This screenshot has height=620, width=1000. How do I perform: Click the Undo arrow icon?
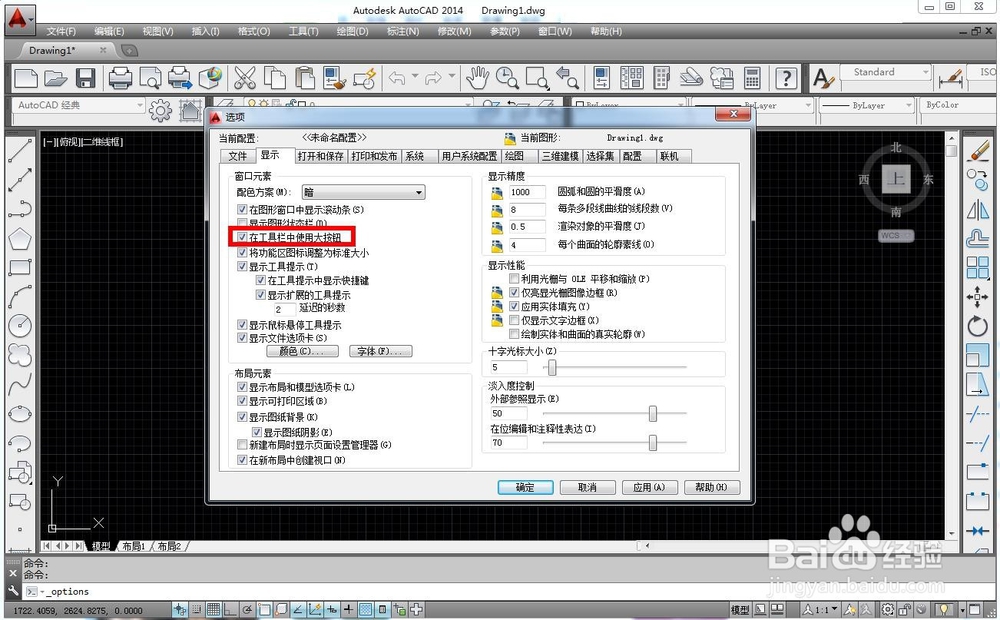[396, 77]
